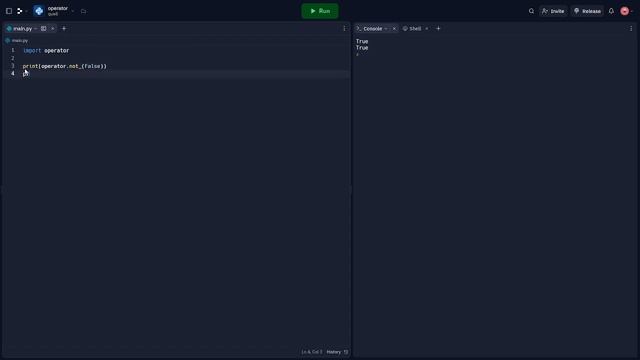Click the print(operator.not_(False)) code line
Image resolution: width=640 pixels, height=360 pixels.
pos(64,66)
